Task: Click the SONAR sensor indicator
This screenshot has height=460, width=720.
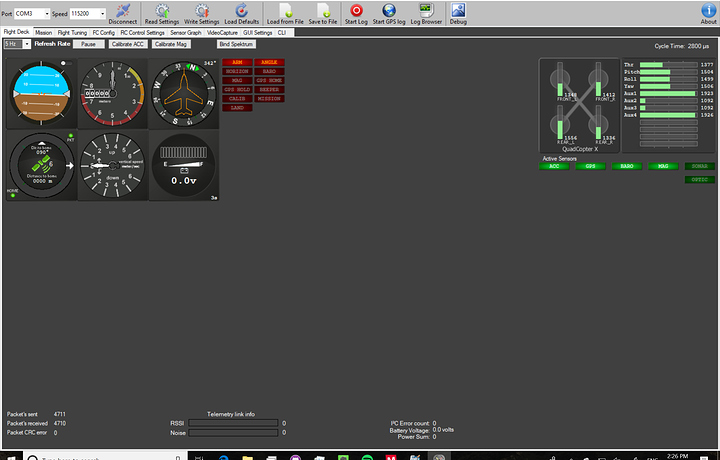Action: pos(700,166)
